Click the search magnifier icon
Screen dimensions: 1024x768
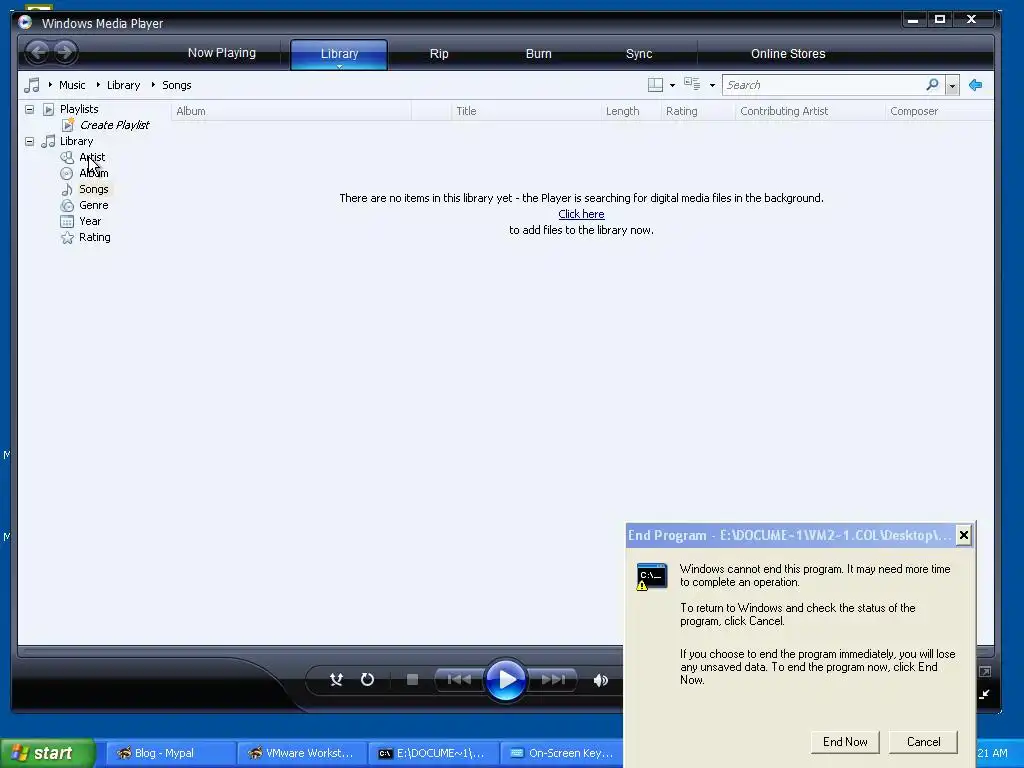pos(933,85)
